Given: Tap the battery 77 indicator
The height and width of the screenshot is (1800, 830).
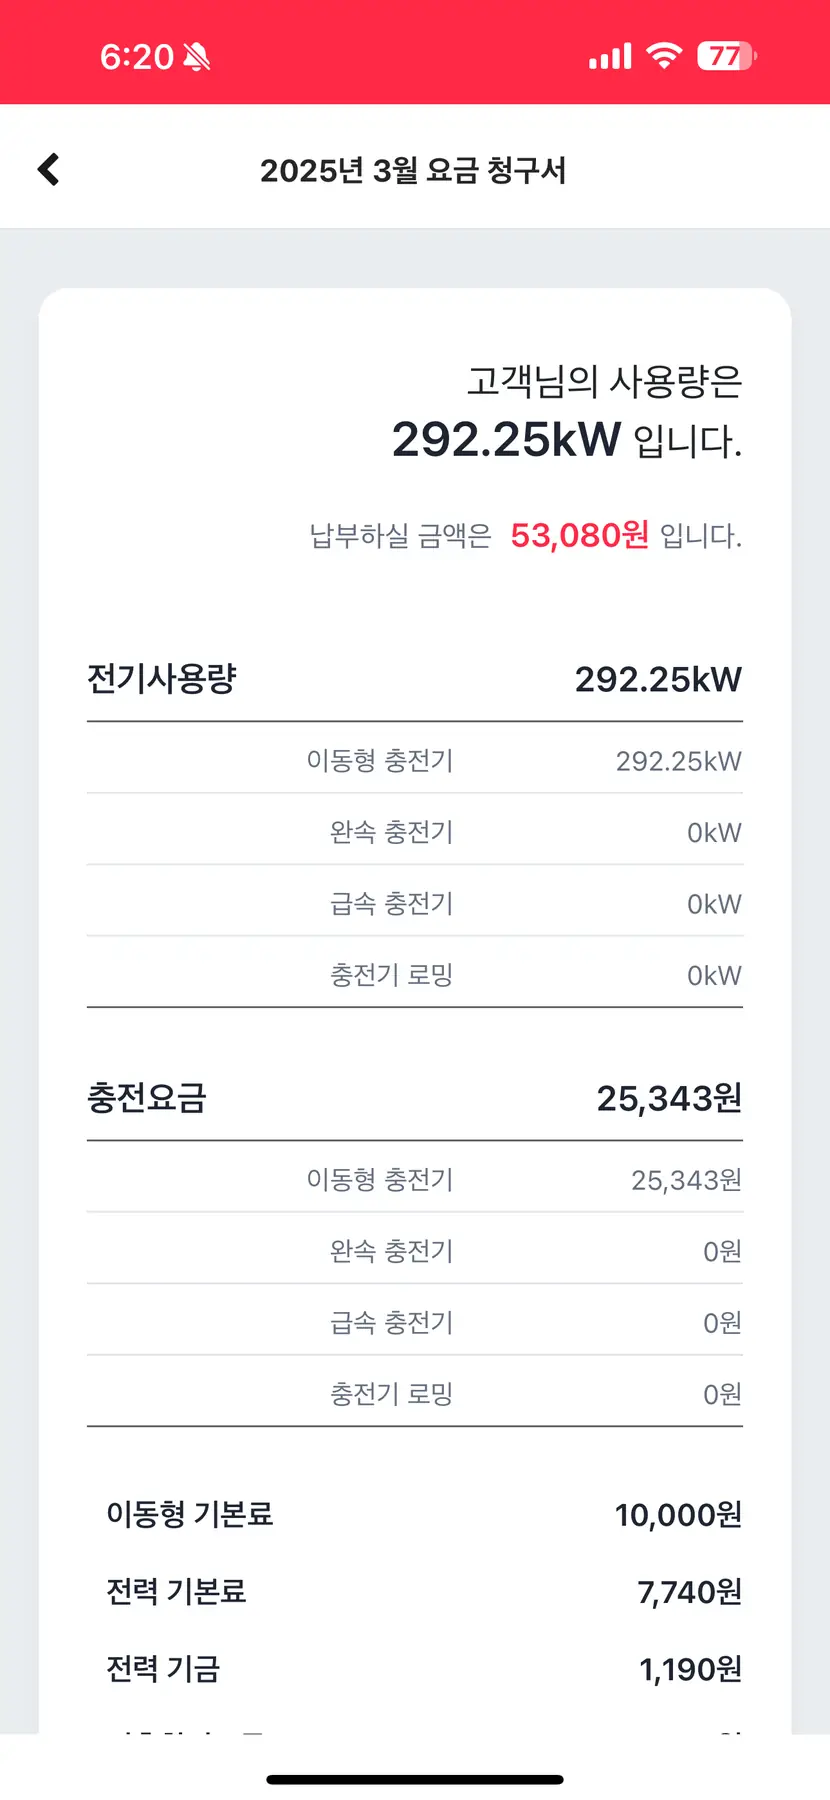Looking at the screenshot, I should pyautogui.click(x=727, y=56).
